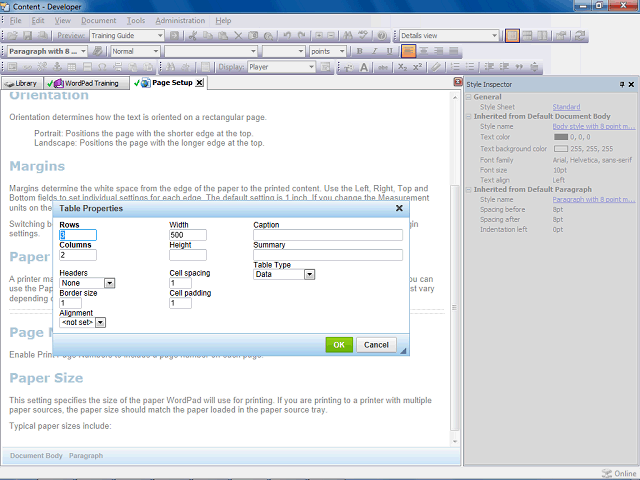This screenshot has width=640, height=480.
Task: Click the bulleted list icon
Action: [470, 67]
